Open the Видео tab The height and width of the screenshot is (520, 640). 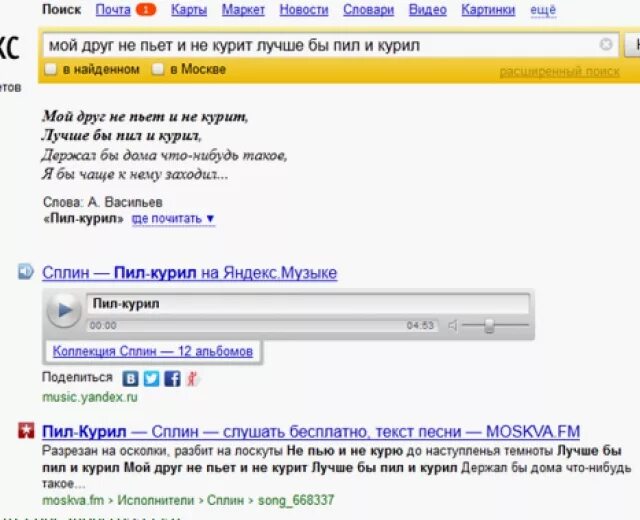[x=428, y=10]
